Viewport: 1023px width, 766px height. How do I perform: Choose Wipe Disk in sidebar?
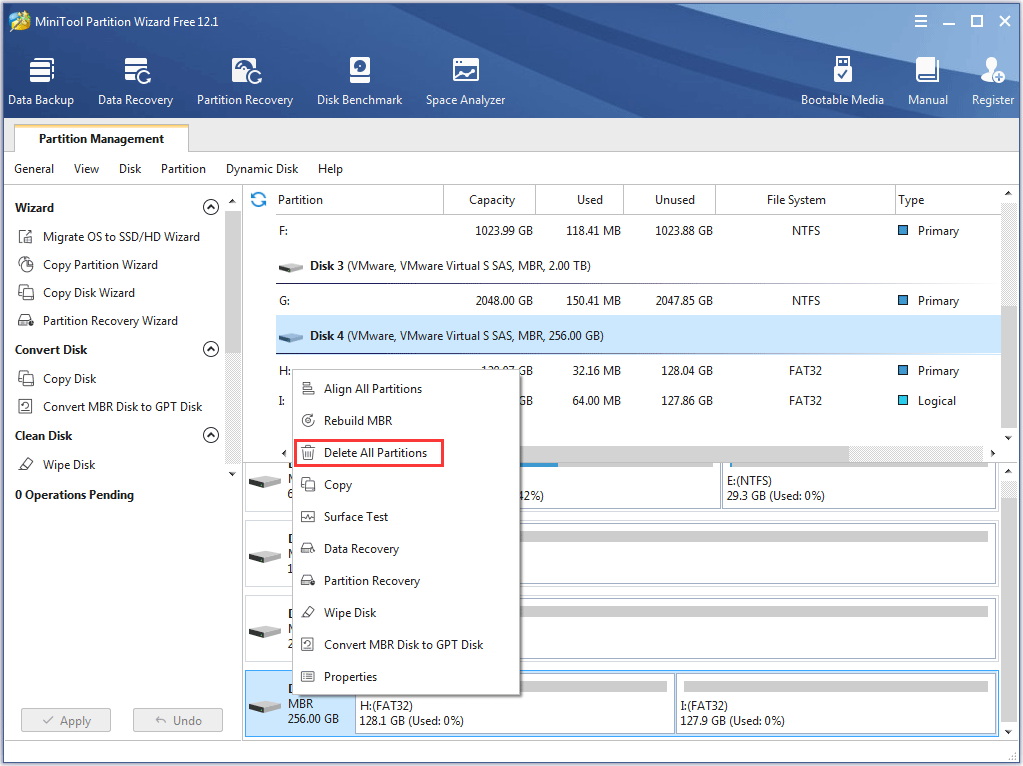point(69,465)
